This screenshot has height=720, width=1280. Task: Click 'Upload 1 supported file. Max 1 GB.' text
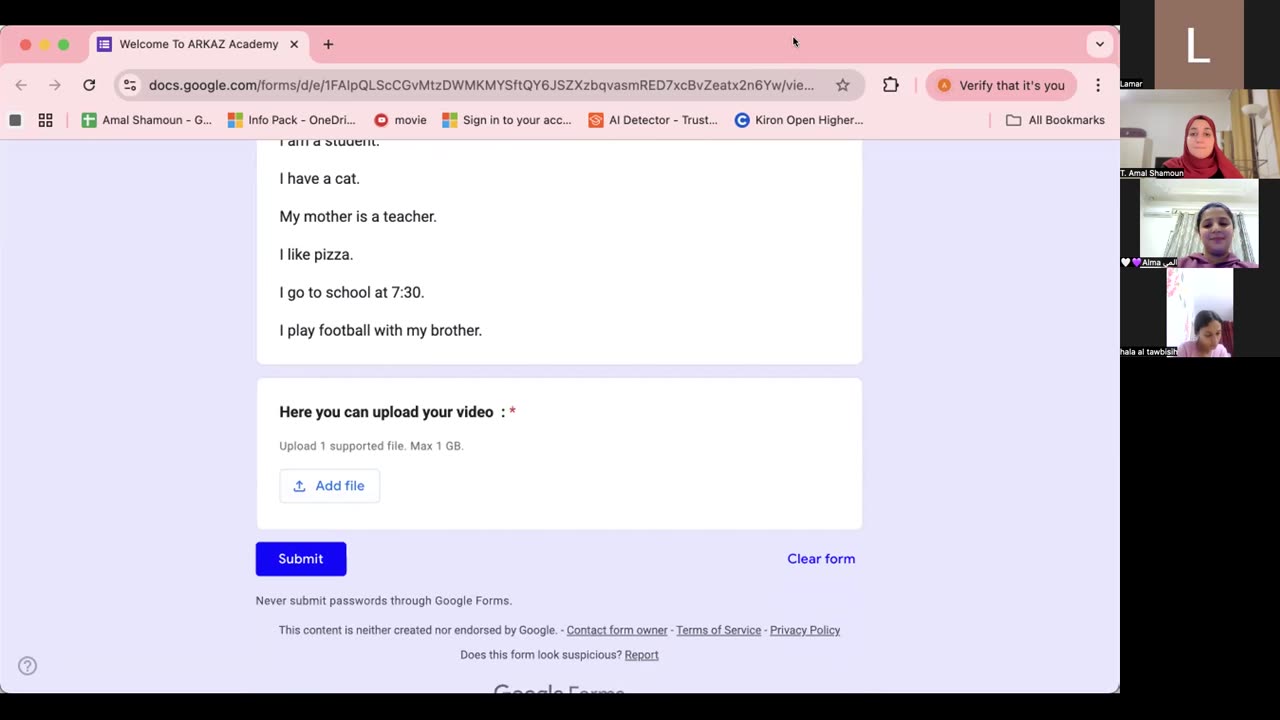pos(371,446)
